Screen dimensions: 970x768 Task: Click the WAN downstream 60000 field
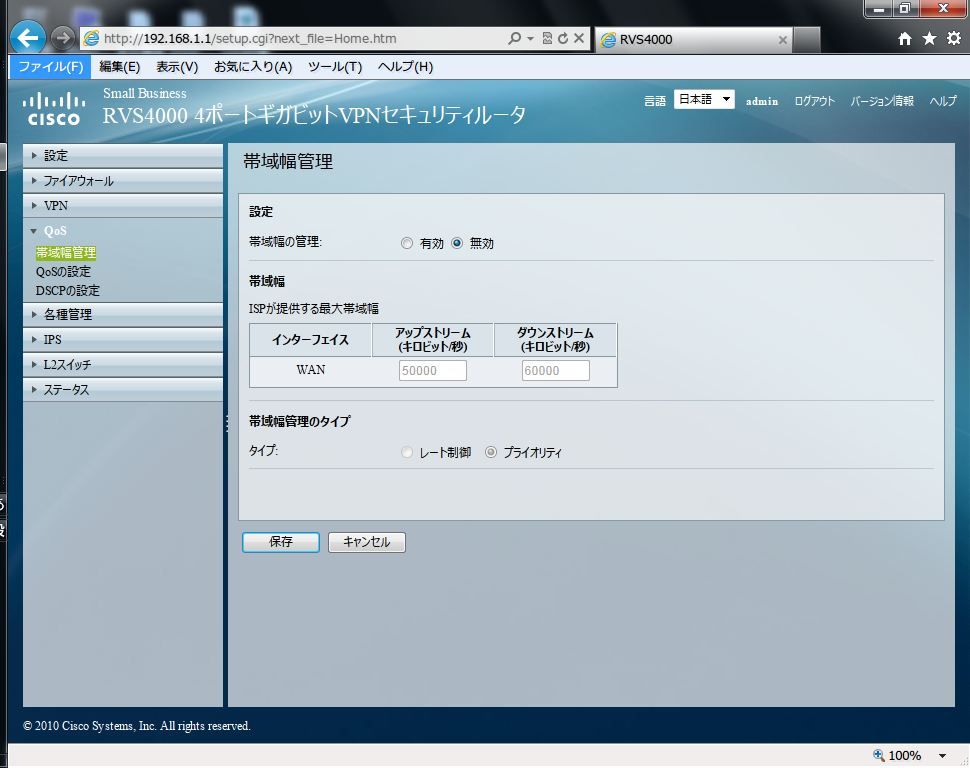click(556, 371)
